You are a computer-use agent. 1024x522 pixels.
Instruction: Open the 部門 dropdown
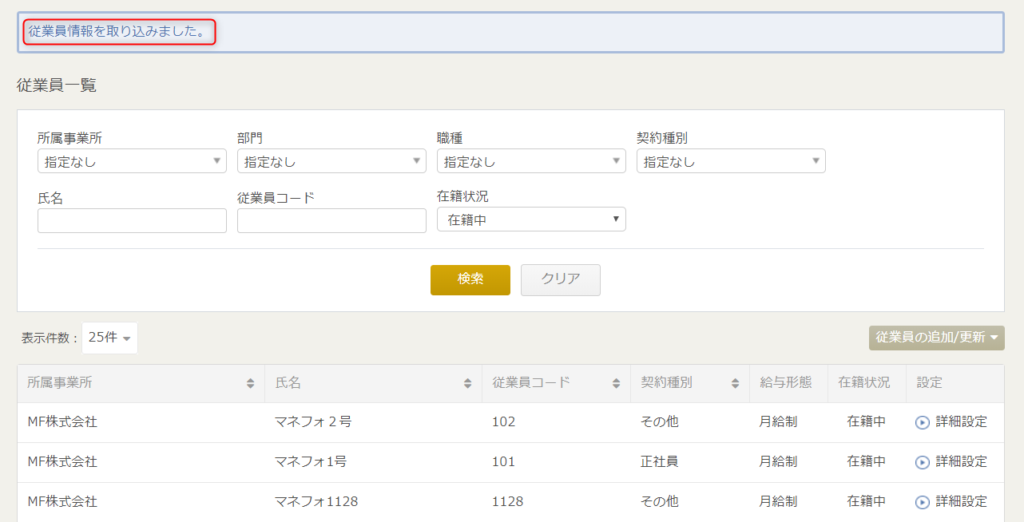(x=332, y=161)
